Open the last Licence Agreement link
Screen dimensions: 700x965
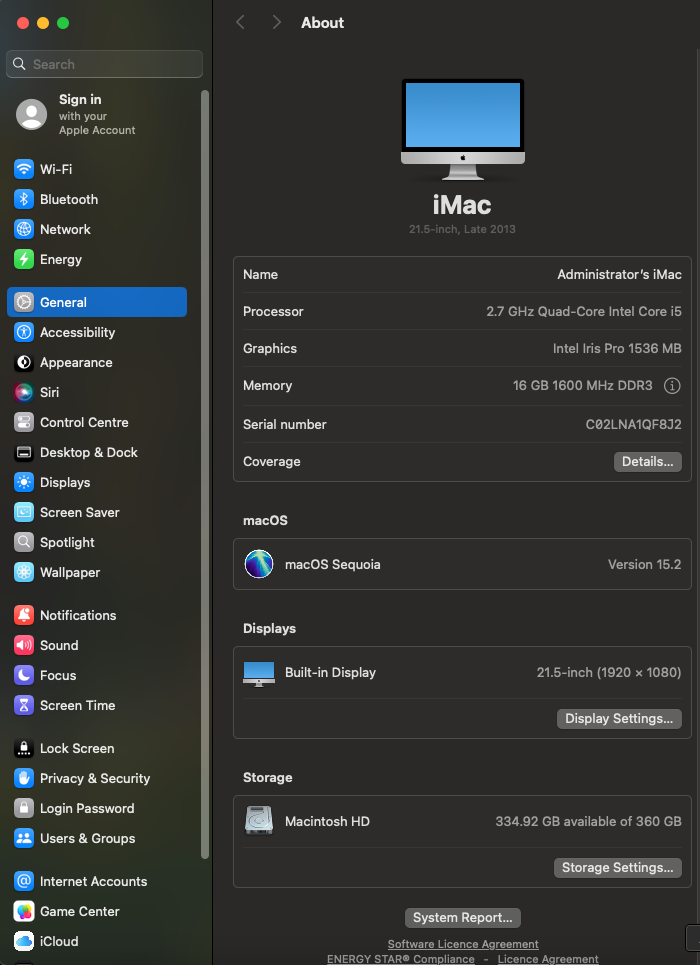click(x=548, y=959)
